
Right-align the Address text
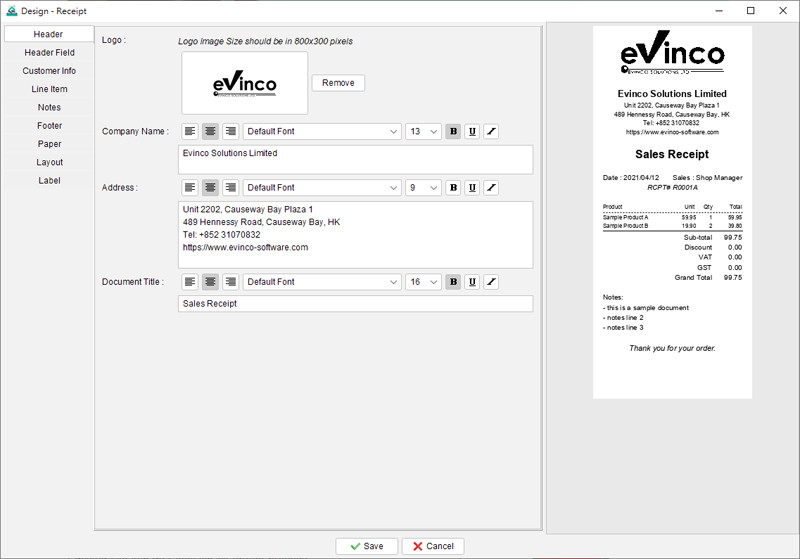pos(231,188)
